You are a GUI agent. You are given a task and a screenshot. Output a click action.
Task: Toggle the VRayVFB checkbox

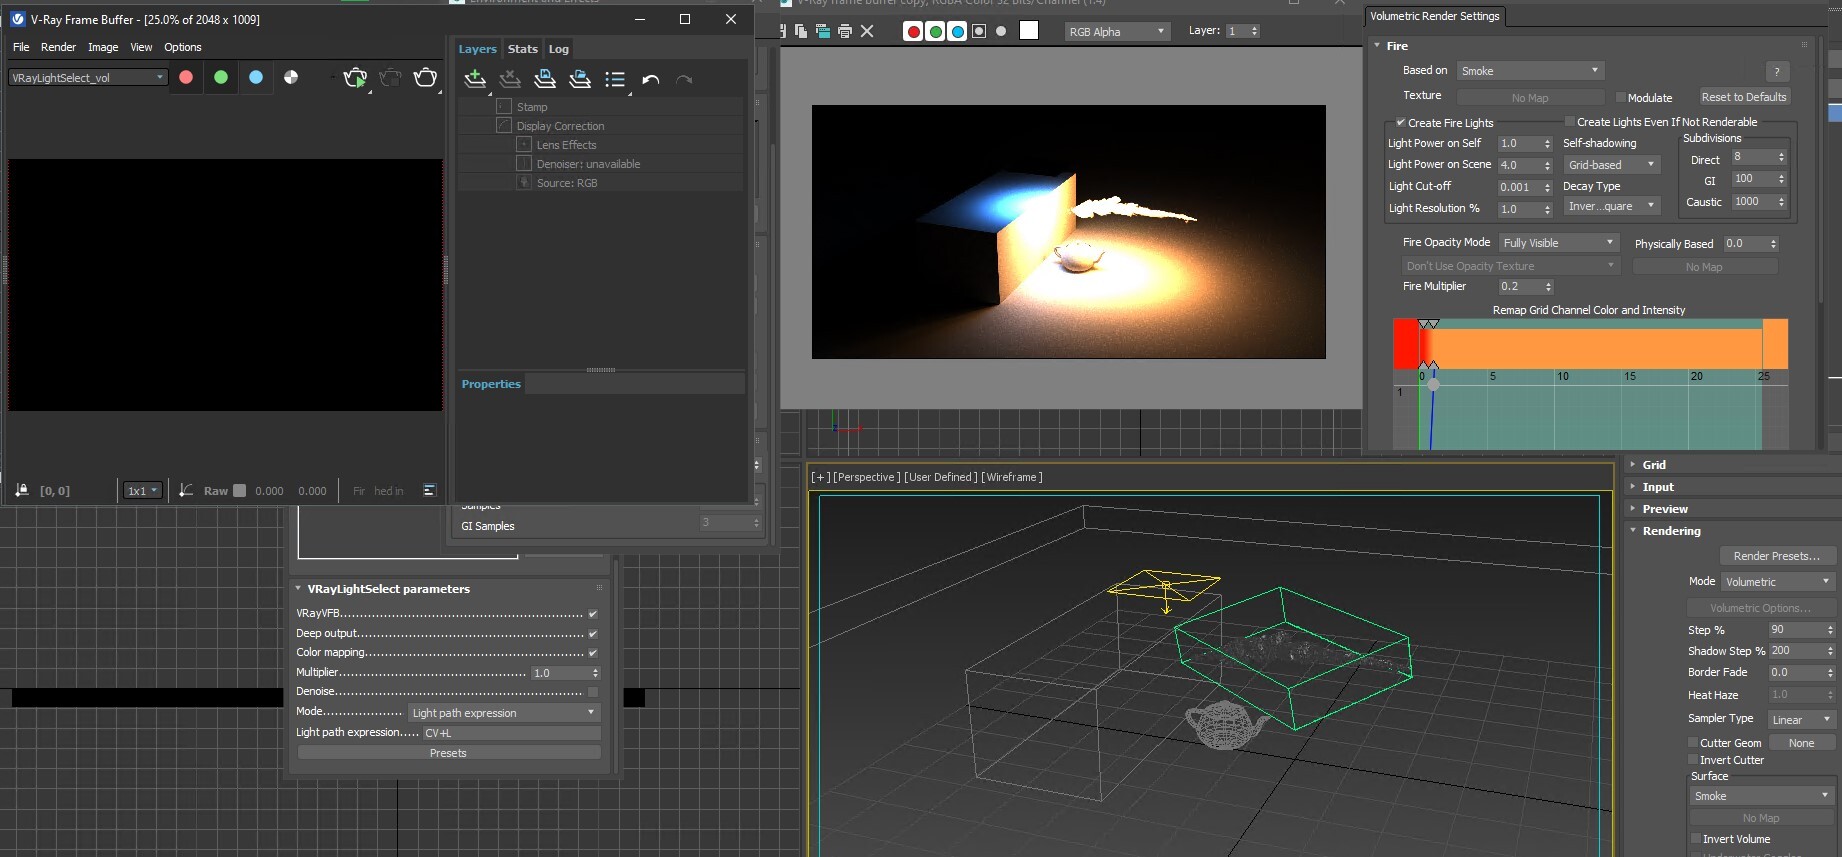pos(593,614)
